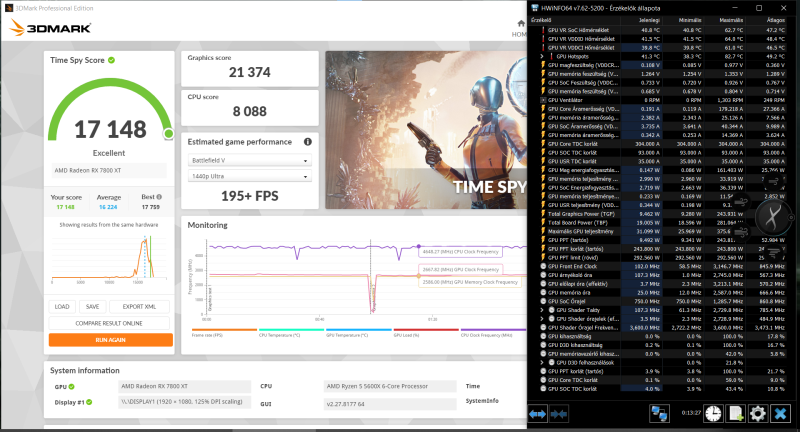
Task: Toggle GPU Temperature blue legend bar
Action: pyautogui.click(x=359, y=330)
